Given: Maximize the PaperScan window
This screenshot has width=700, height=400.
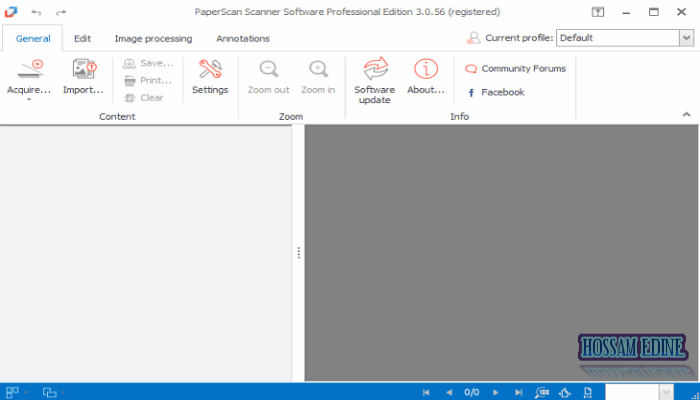Looking at the screenshot, I should [654, 12].
